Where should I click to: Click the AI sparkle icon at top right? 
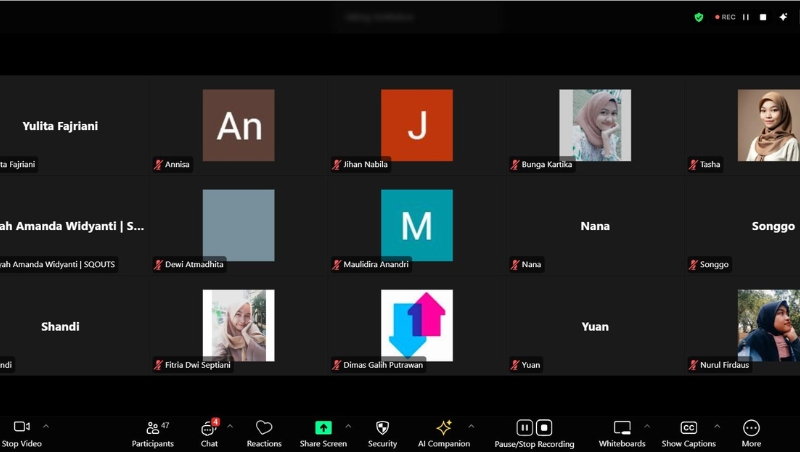pyautogui.click(x=783, y=17)
